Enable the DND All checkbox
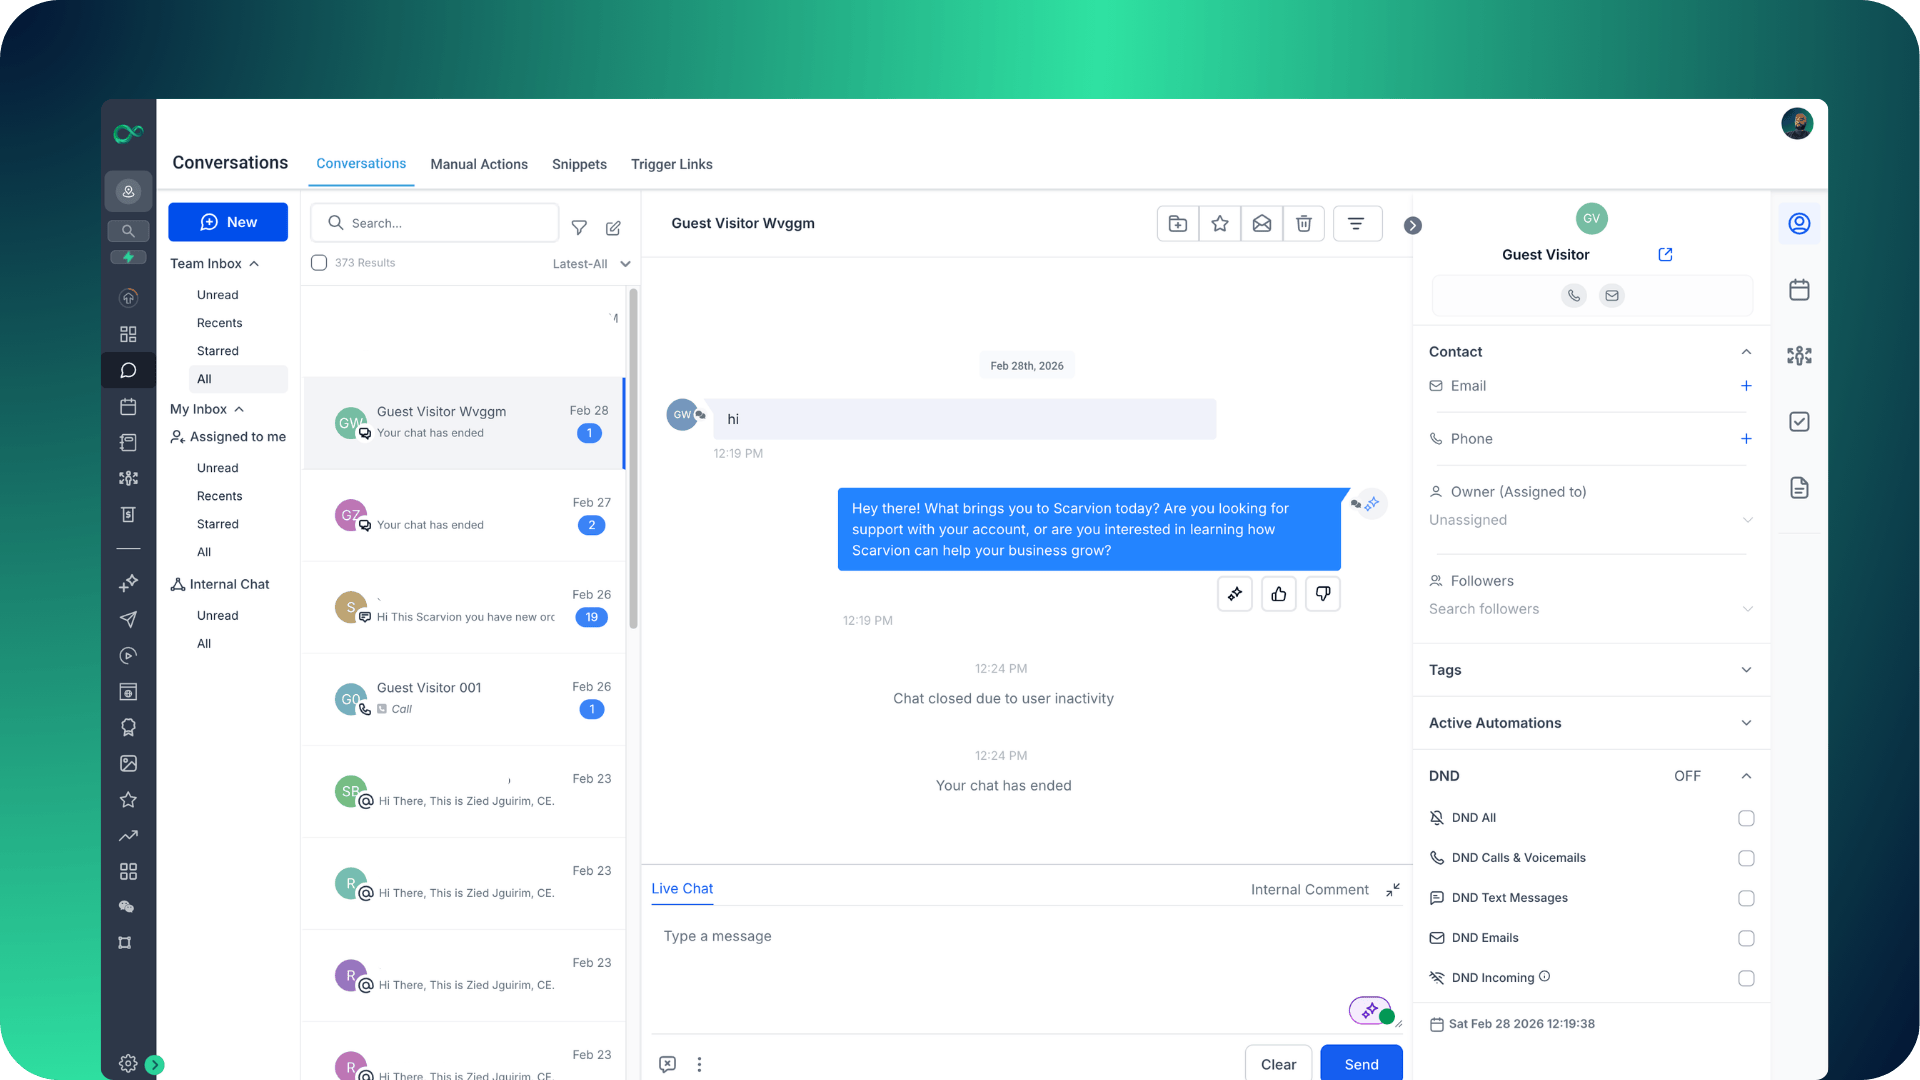The width and height of the screenshot is (1920, 1080). [x=1746, y=818]
